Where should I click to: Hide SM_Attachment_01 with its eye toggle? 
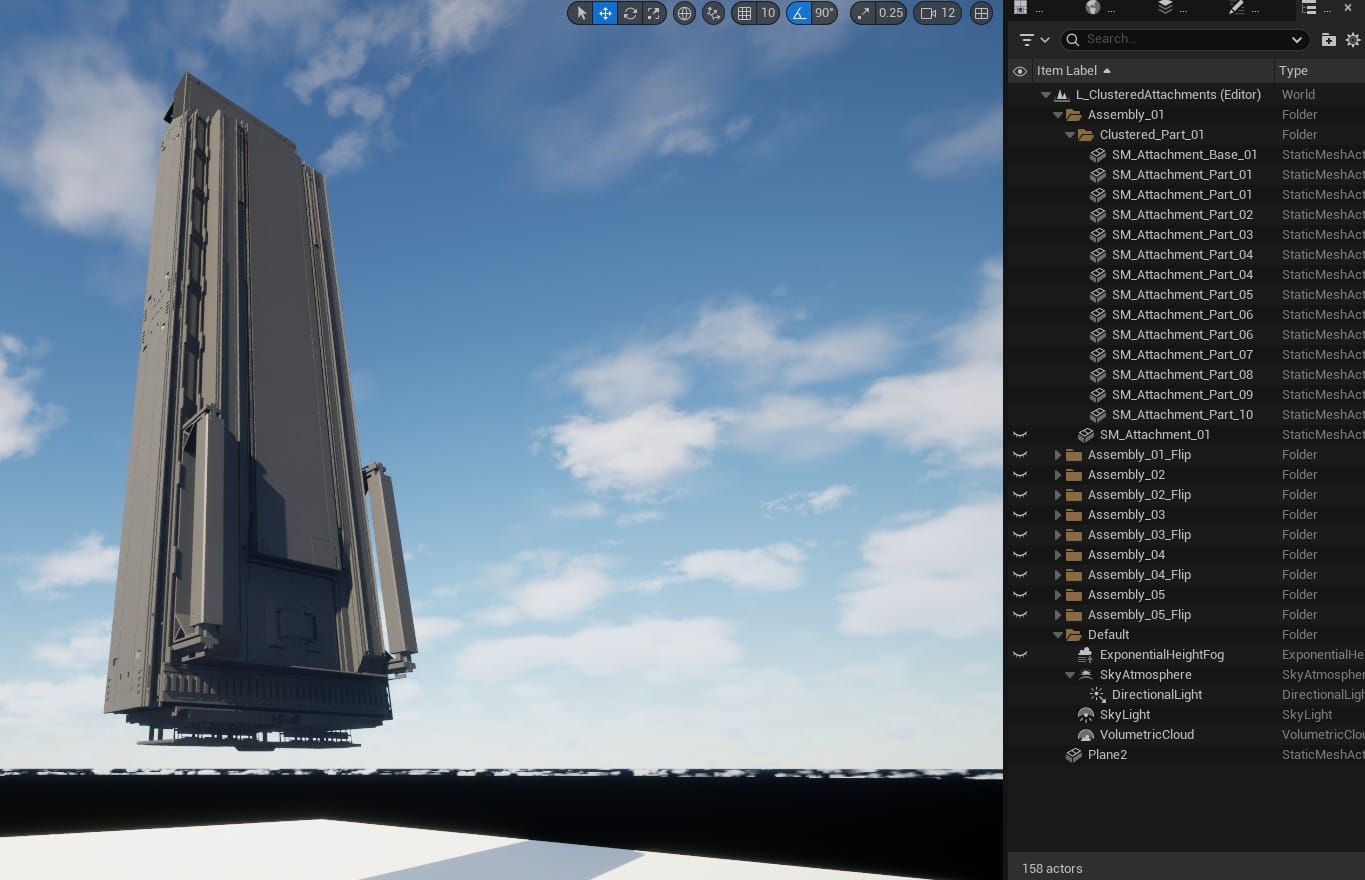point(1020,434)
